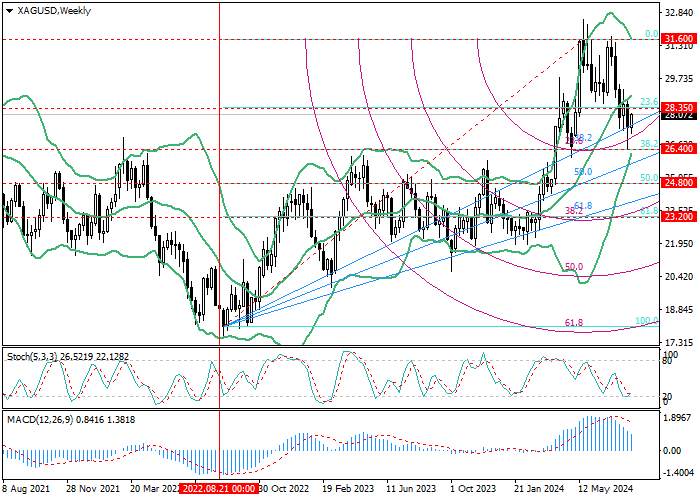700x500 pixels.
Task: Click the 11 Jun 2023 date label
Action: coord(411,489)
